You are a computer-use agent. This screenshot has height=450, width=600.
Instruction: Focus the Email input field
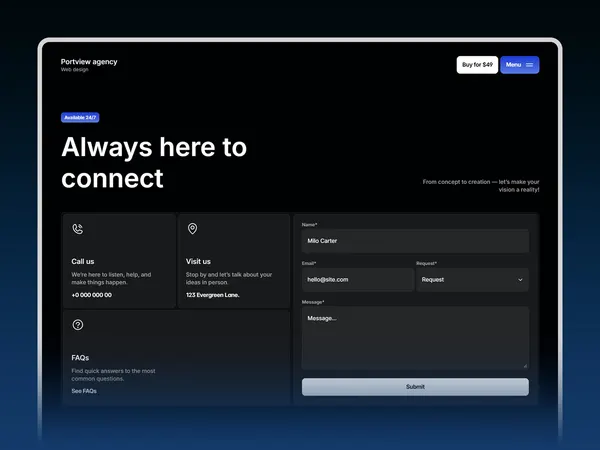point(358,280)
